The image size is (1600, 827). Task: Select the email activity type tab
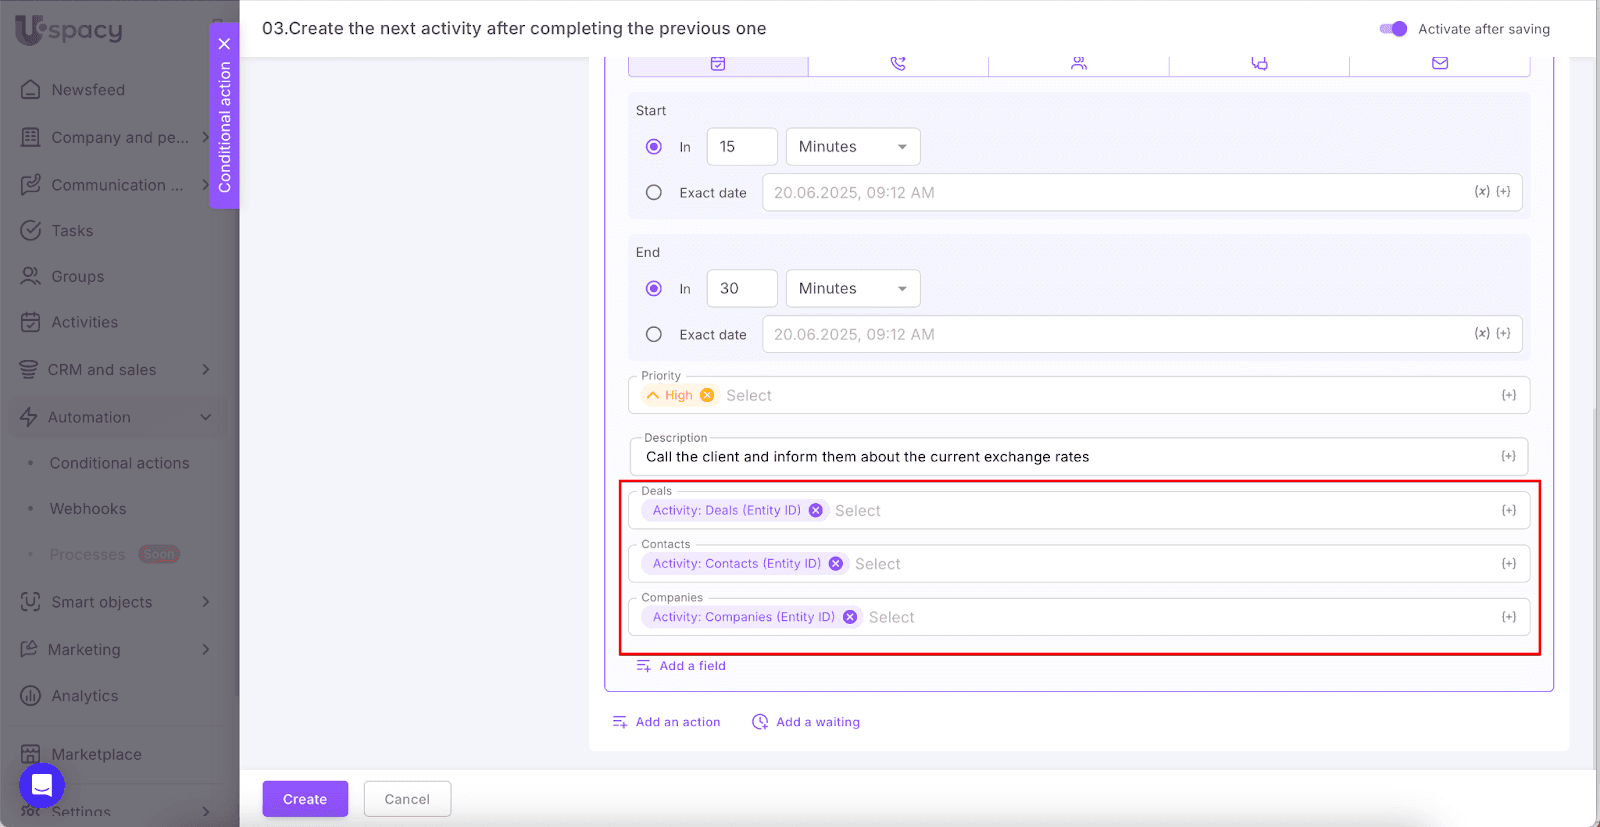pyautogui.click(x=1439, y=64)
